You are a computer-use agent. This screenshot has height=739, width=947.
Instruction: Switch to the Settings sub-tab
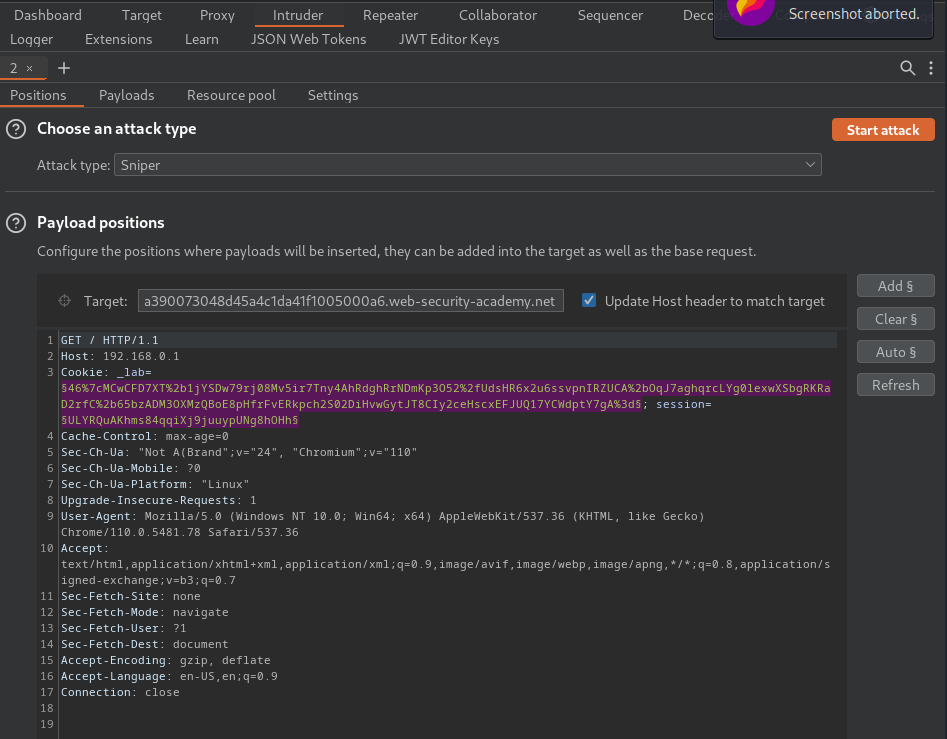tap(333, 95)
